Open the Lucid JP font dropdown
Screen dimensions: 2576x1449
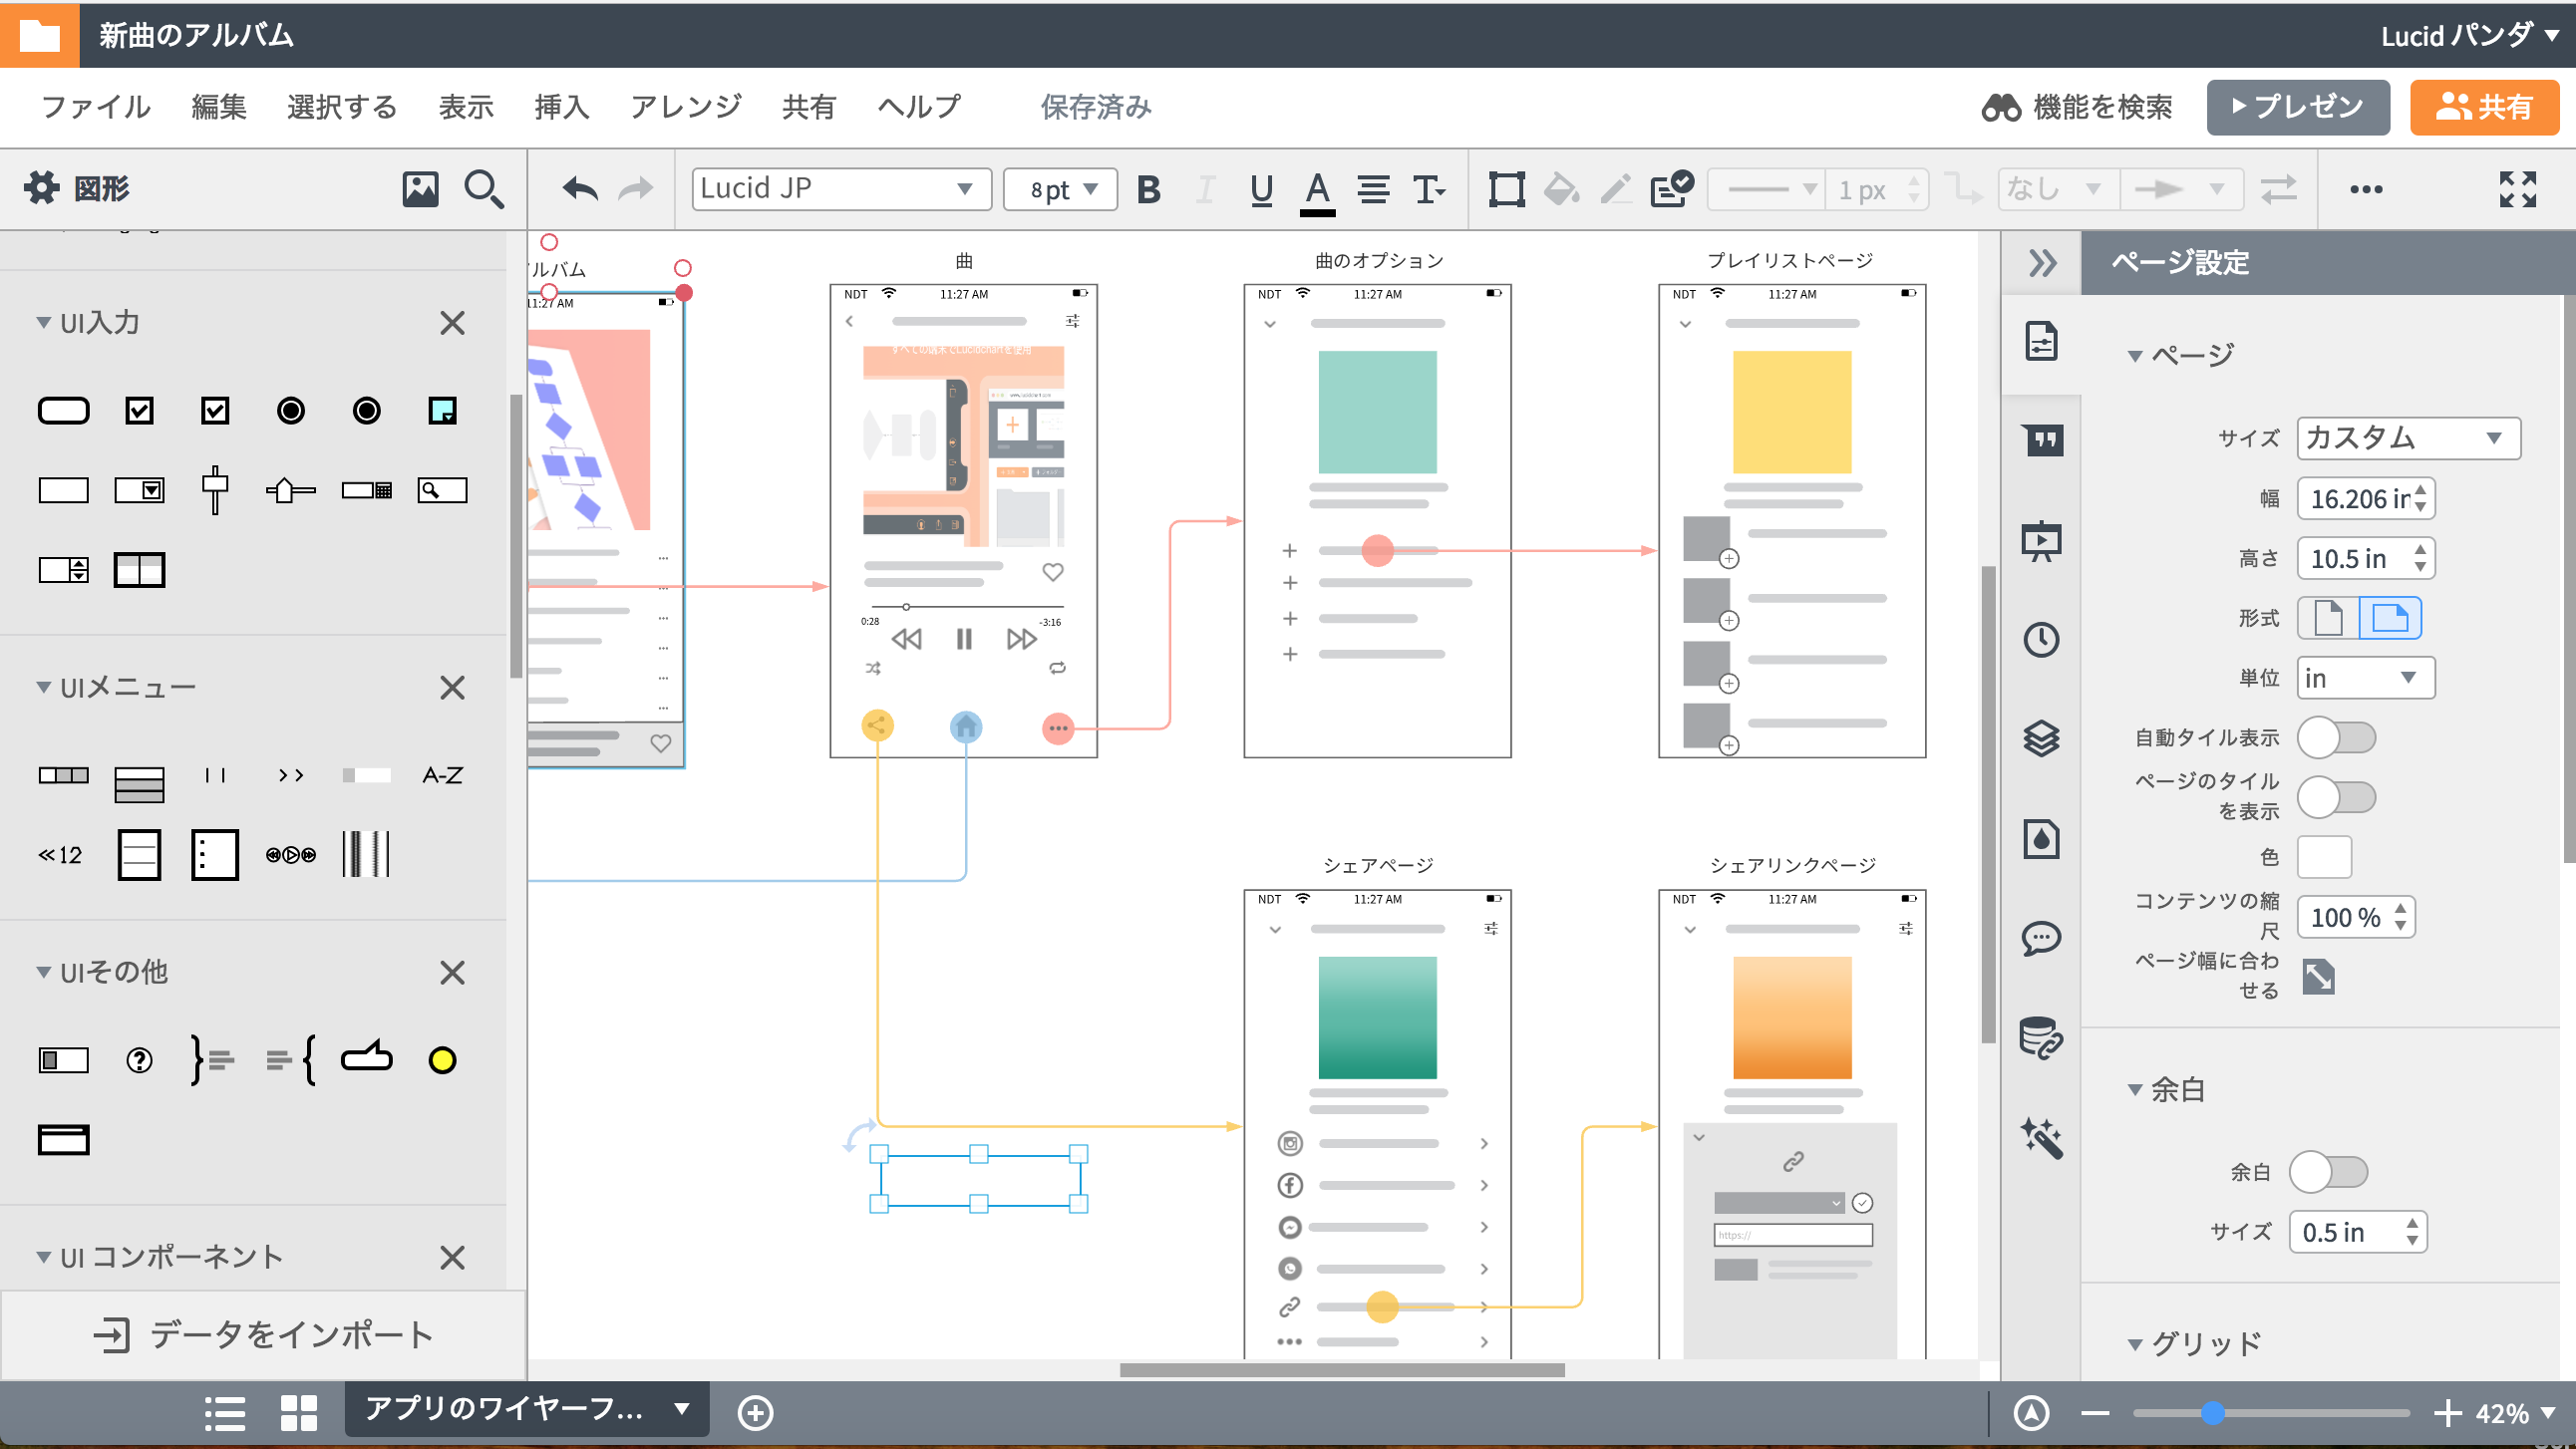[x=840, y=189]
